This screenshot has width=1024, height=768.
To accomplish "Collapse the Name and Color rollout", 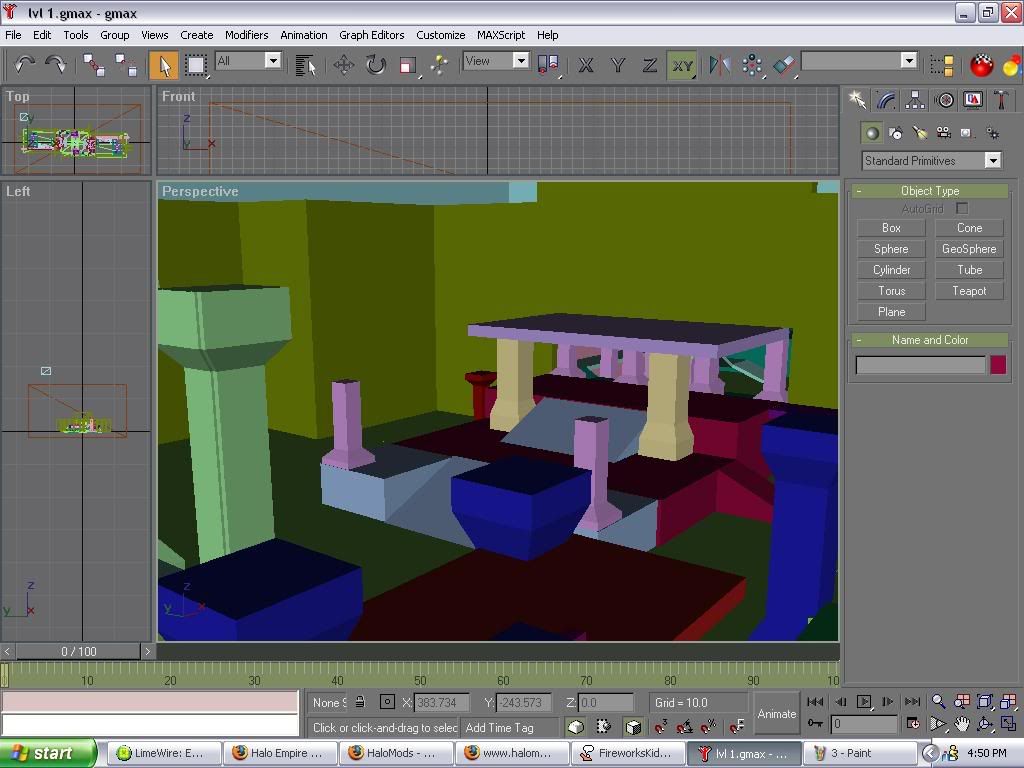I will [x=930, y=340].
